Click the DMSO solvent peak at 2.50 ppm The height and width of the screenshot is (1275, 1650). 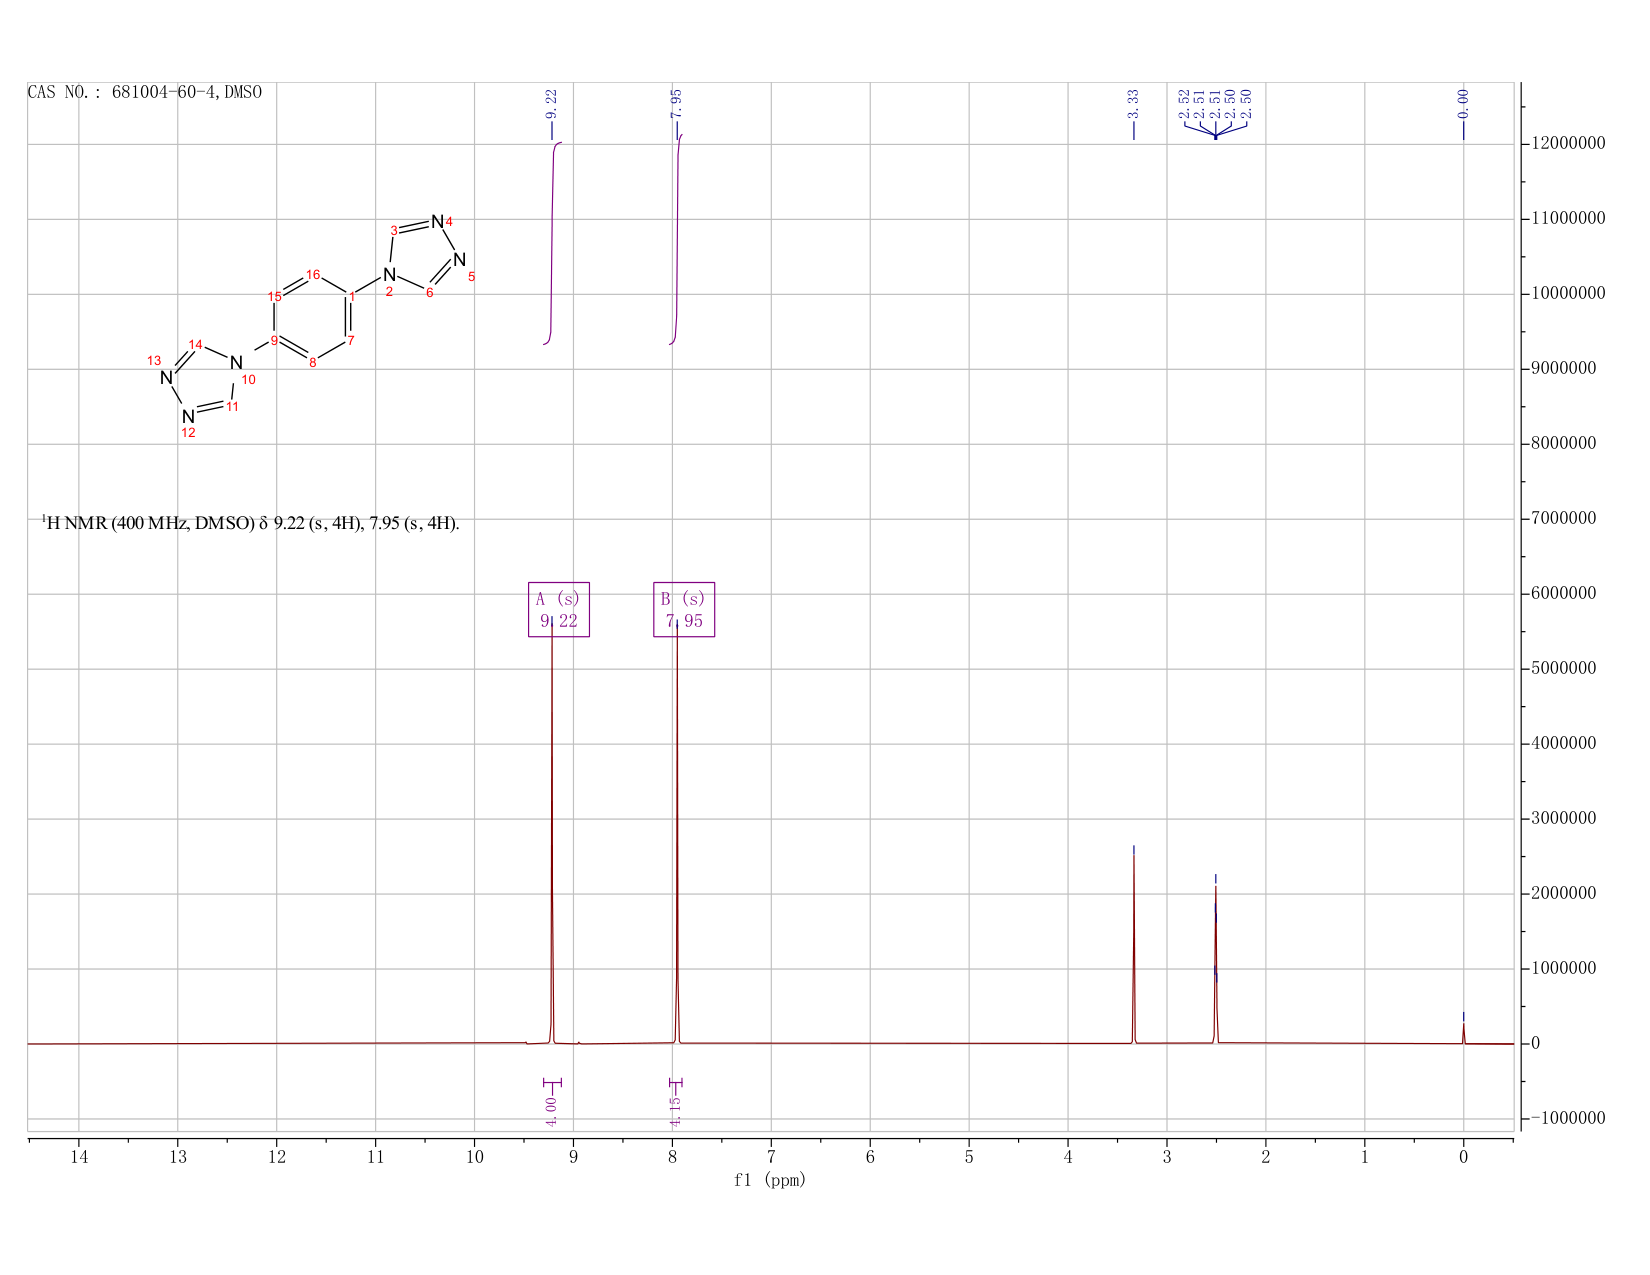(x=1216, y=965)
